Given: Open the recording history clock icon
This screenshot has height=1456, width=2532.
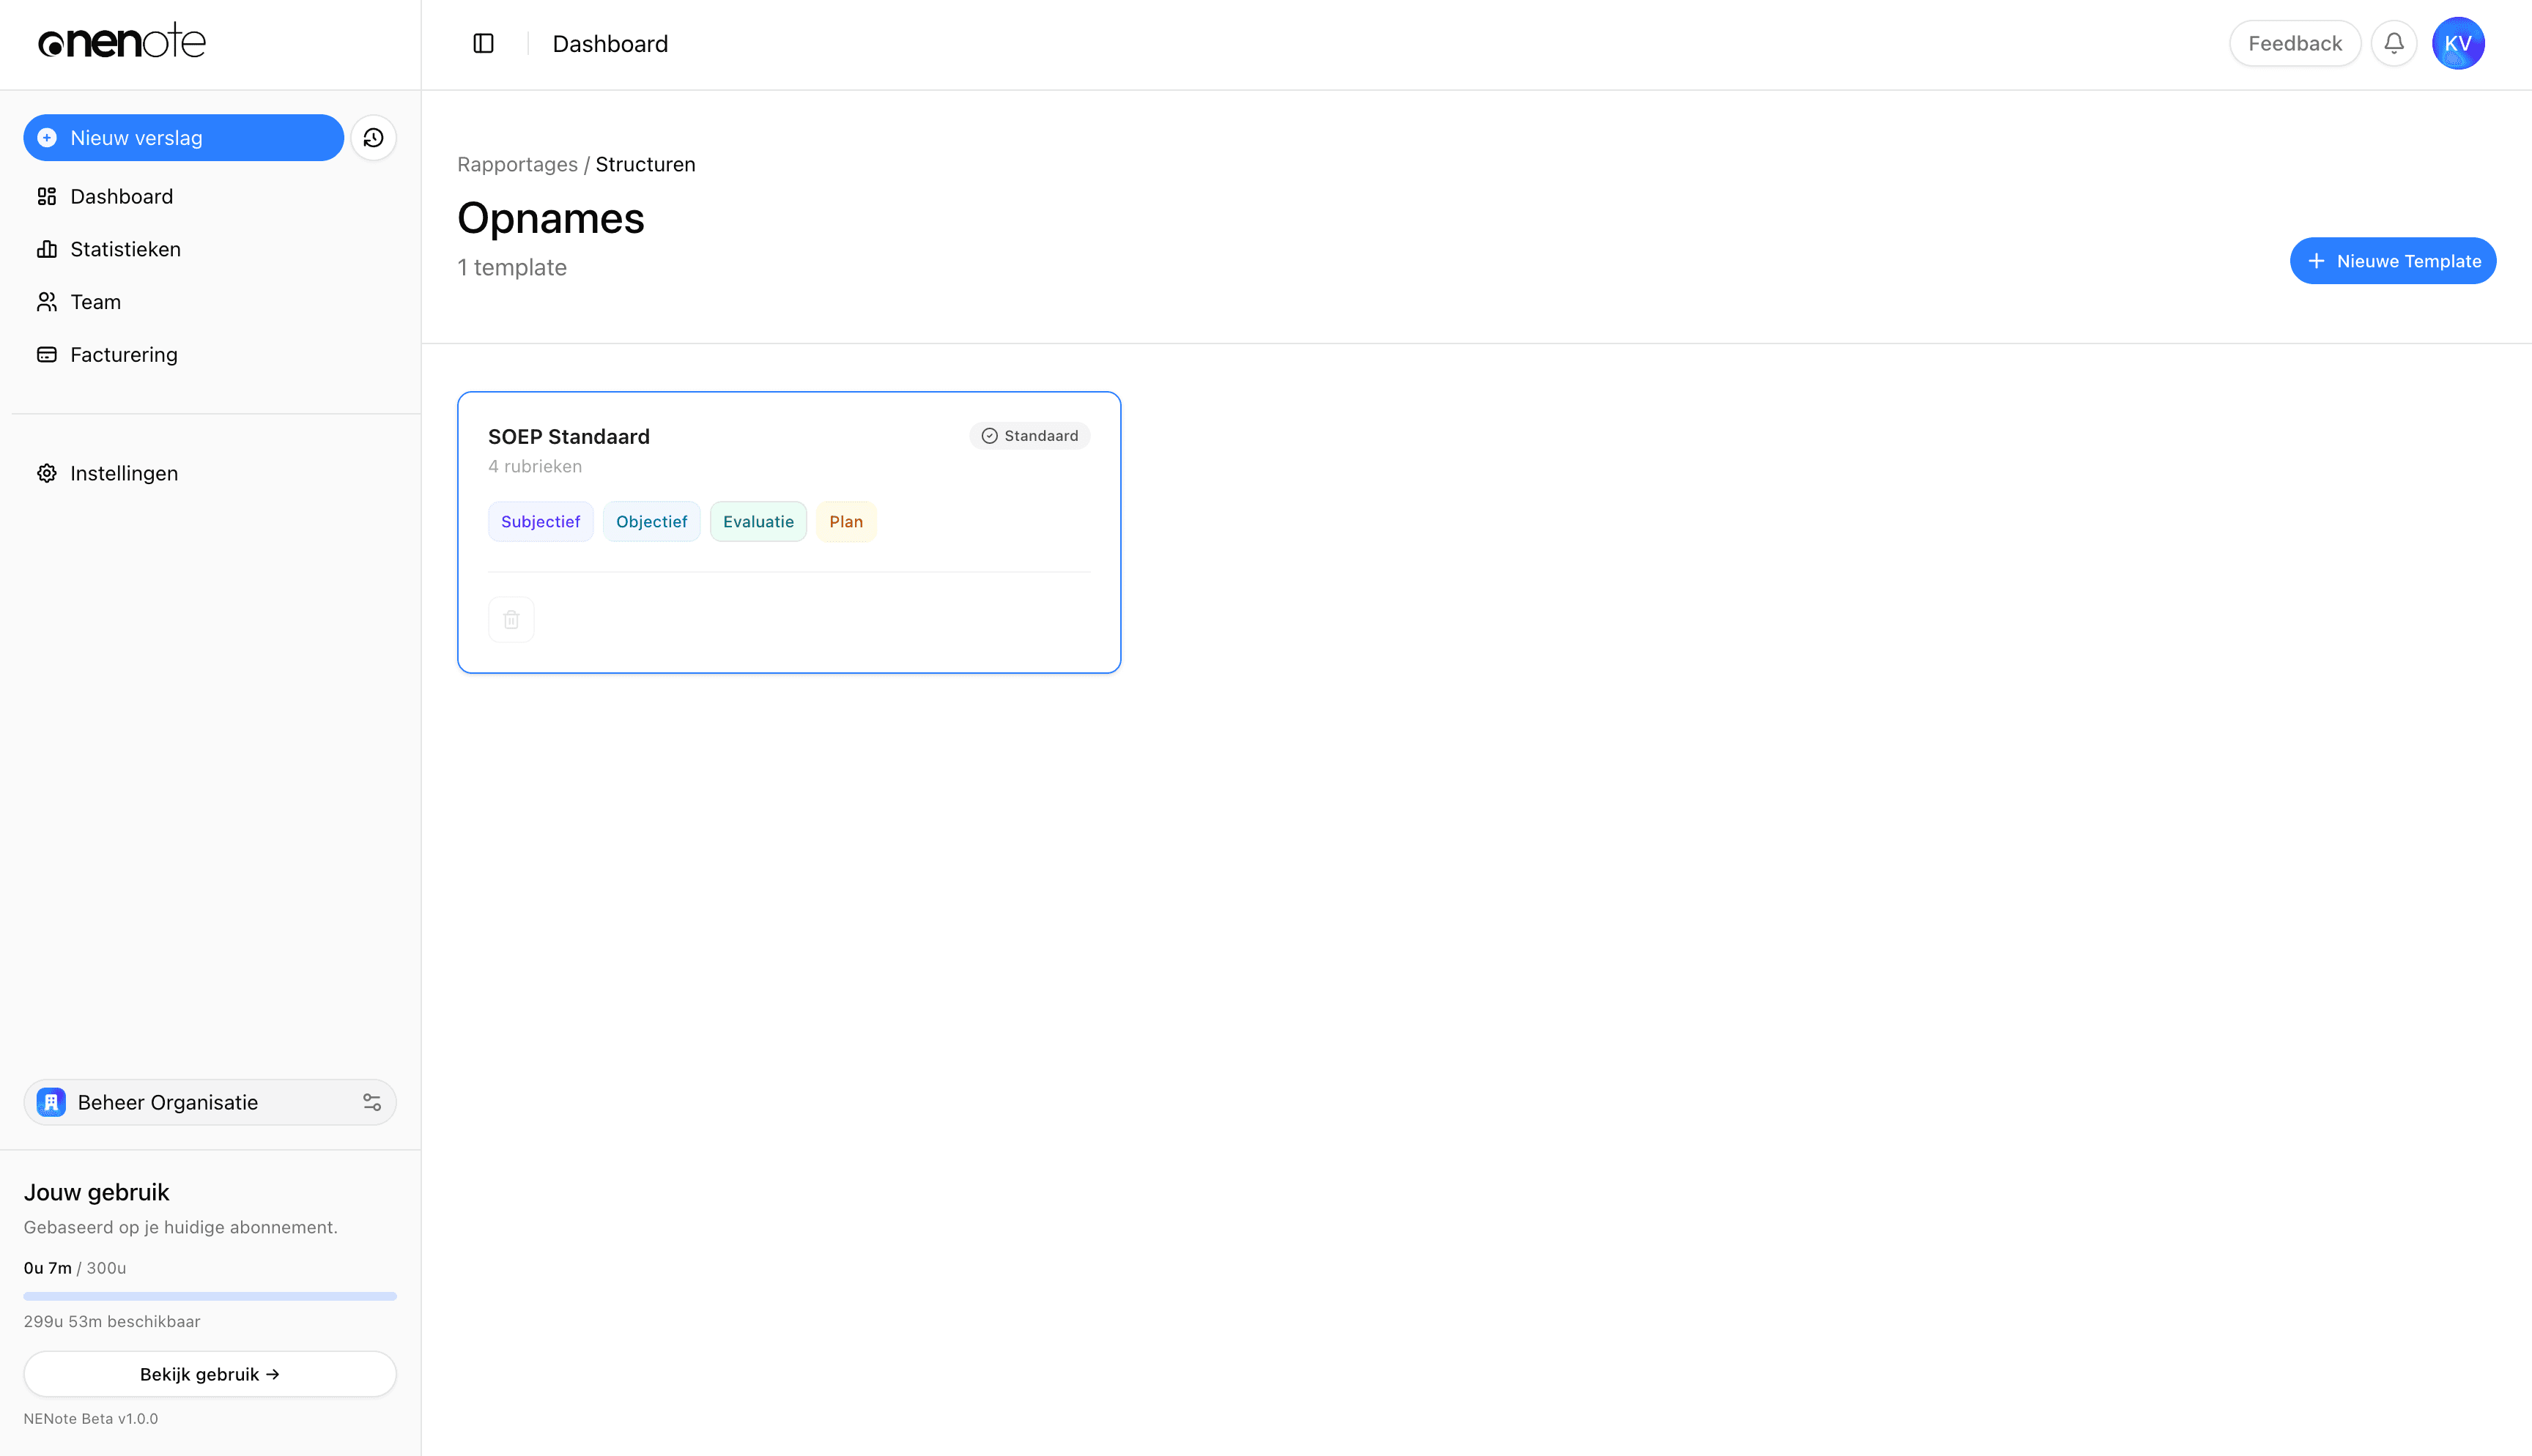Looking at the screenshot, I should [x=373, y=138].
